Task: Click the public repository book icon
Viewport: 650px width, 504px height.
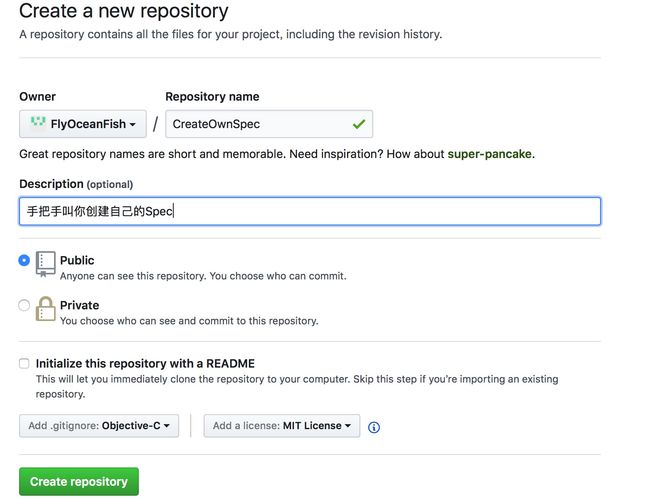Action: click(45, 264)
